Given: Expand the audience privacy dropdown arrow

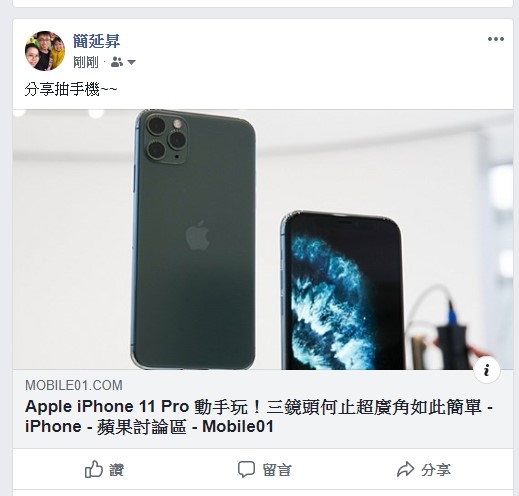Looking at the screenshot, I should [x=131, y=62].
